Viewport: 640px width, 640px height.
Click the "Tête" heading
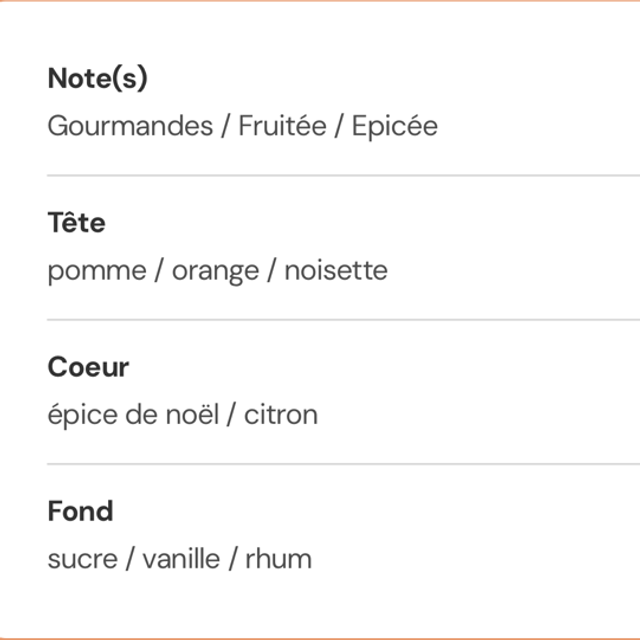pos(76,223)
